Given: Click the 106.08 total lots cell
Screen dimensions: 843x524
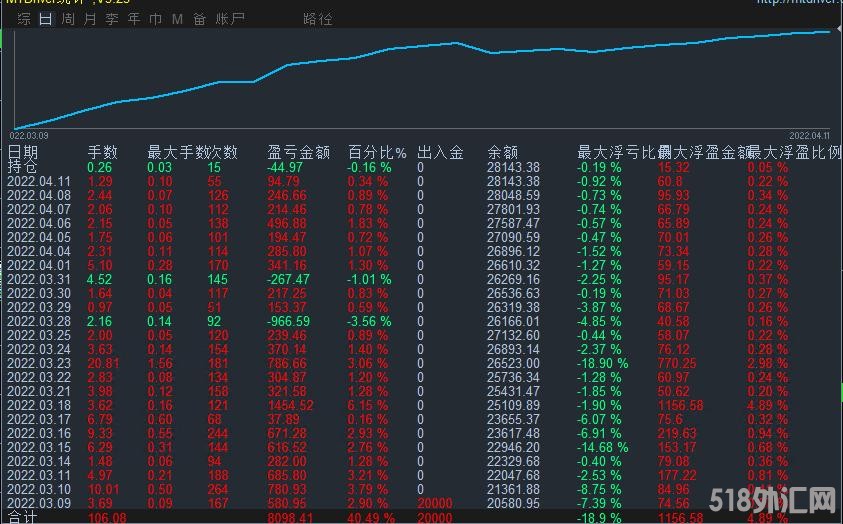Looking at the screenshot, I should pyautogui.click(x=107, y=518).
